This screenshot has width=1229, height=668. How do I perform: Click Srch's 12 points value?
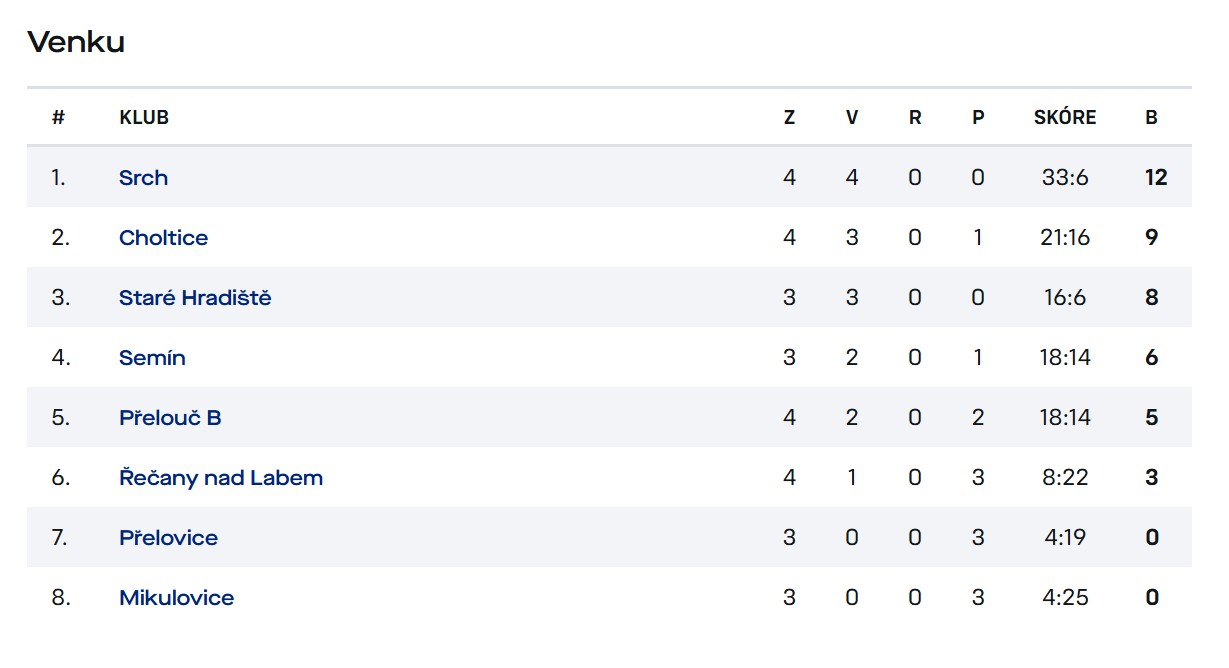pyautogui.click(x=1156, y=178)
